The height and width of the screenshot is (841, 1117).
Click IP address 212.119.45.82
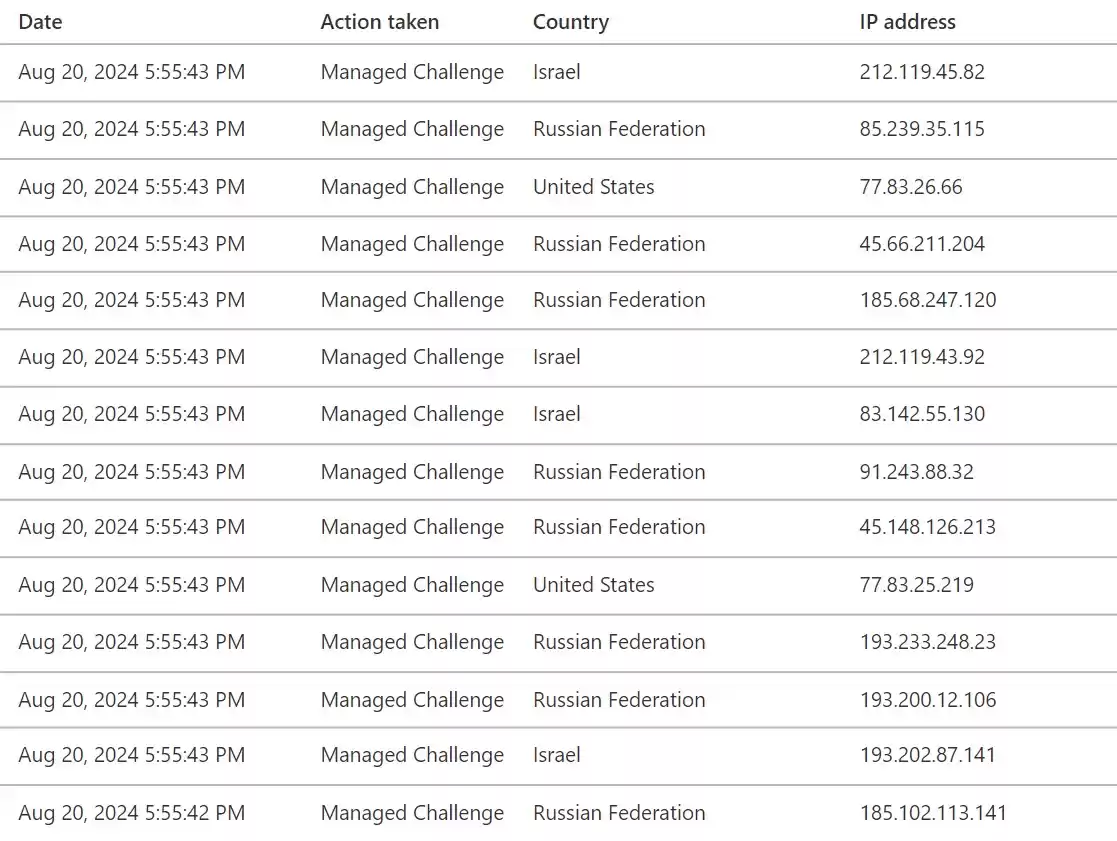(922, 72)
